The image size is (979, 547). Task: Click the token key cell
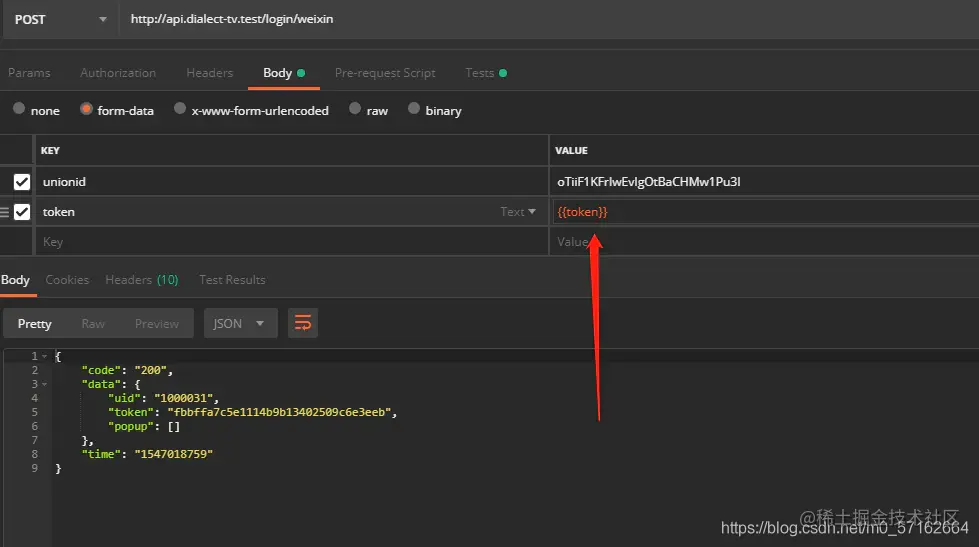268,212
